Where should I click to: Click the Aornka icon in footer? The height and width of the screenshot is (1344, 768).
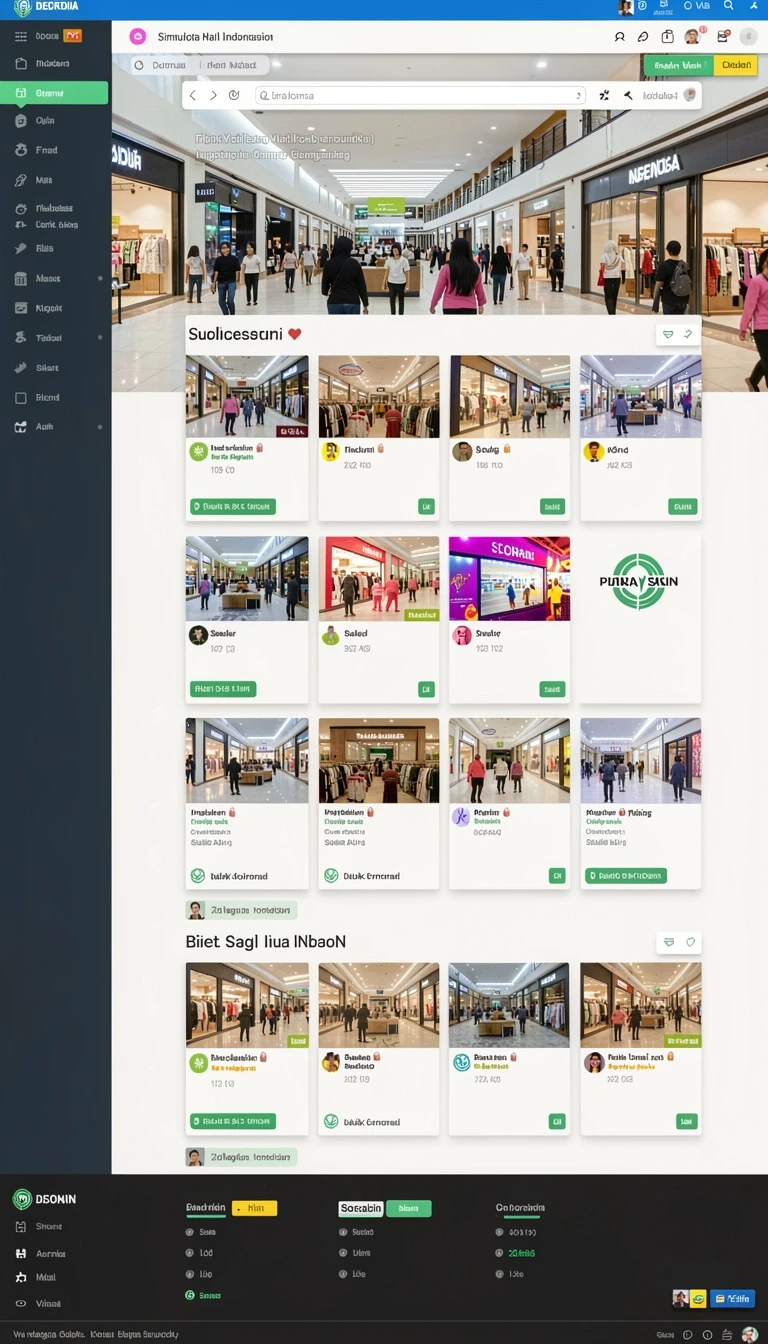pos(21,1253)
